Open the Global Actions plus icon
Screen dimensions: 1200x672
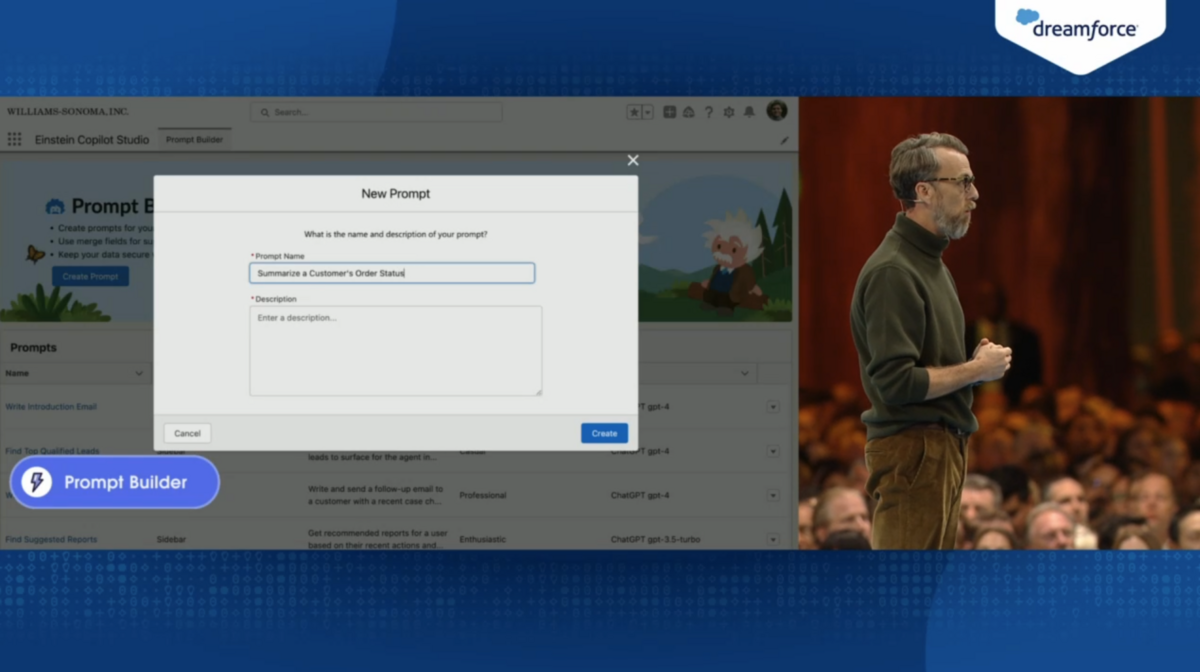[670, 112]
